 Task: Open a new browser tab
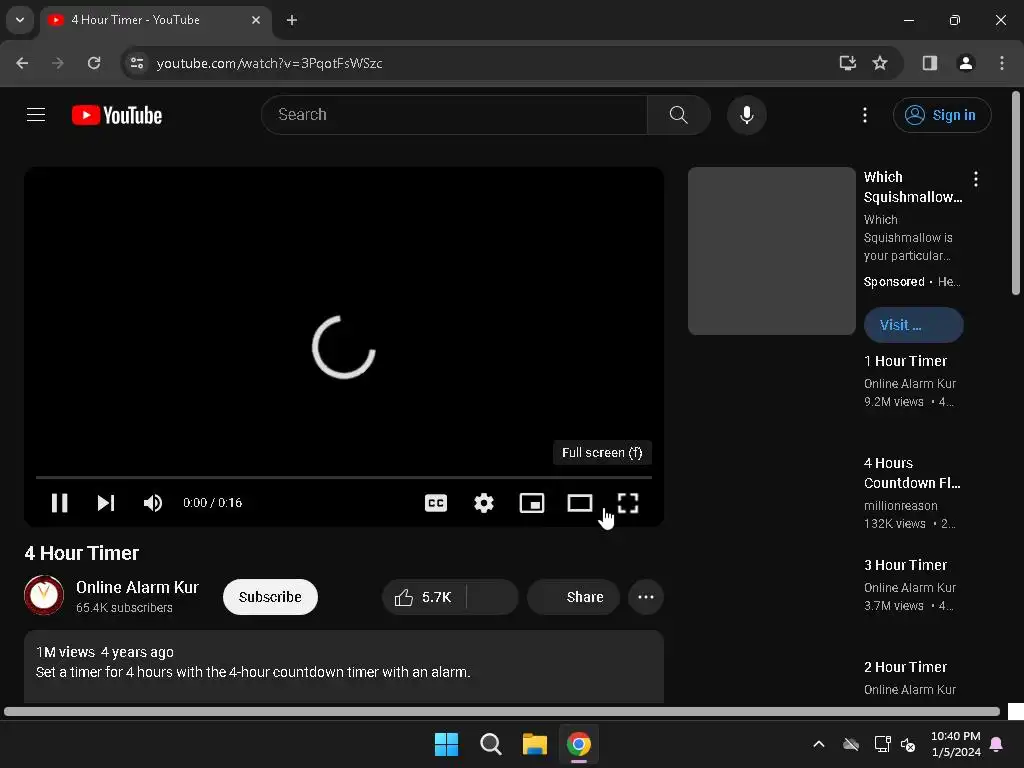[x=292, y=20]
